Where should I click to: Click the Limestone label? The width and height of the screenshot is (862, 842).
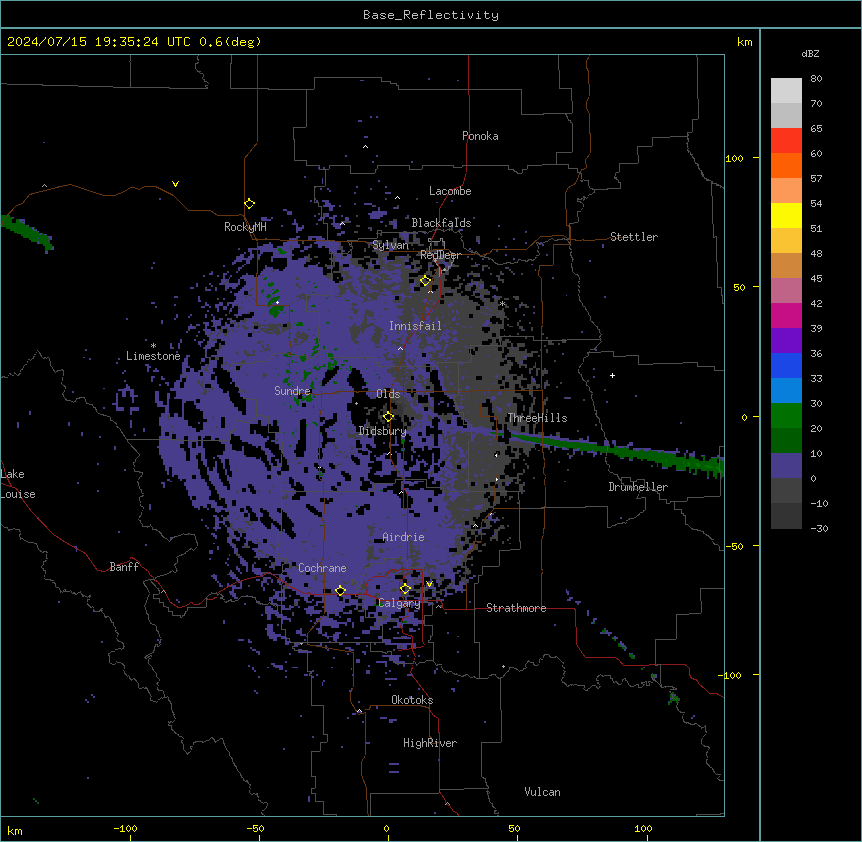tap(153, 356)
